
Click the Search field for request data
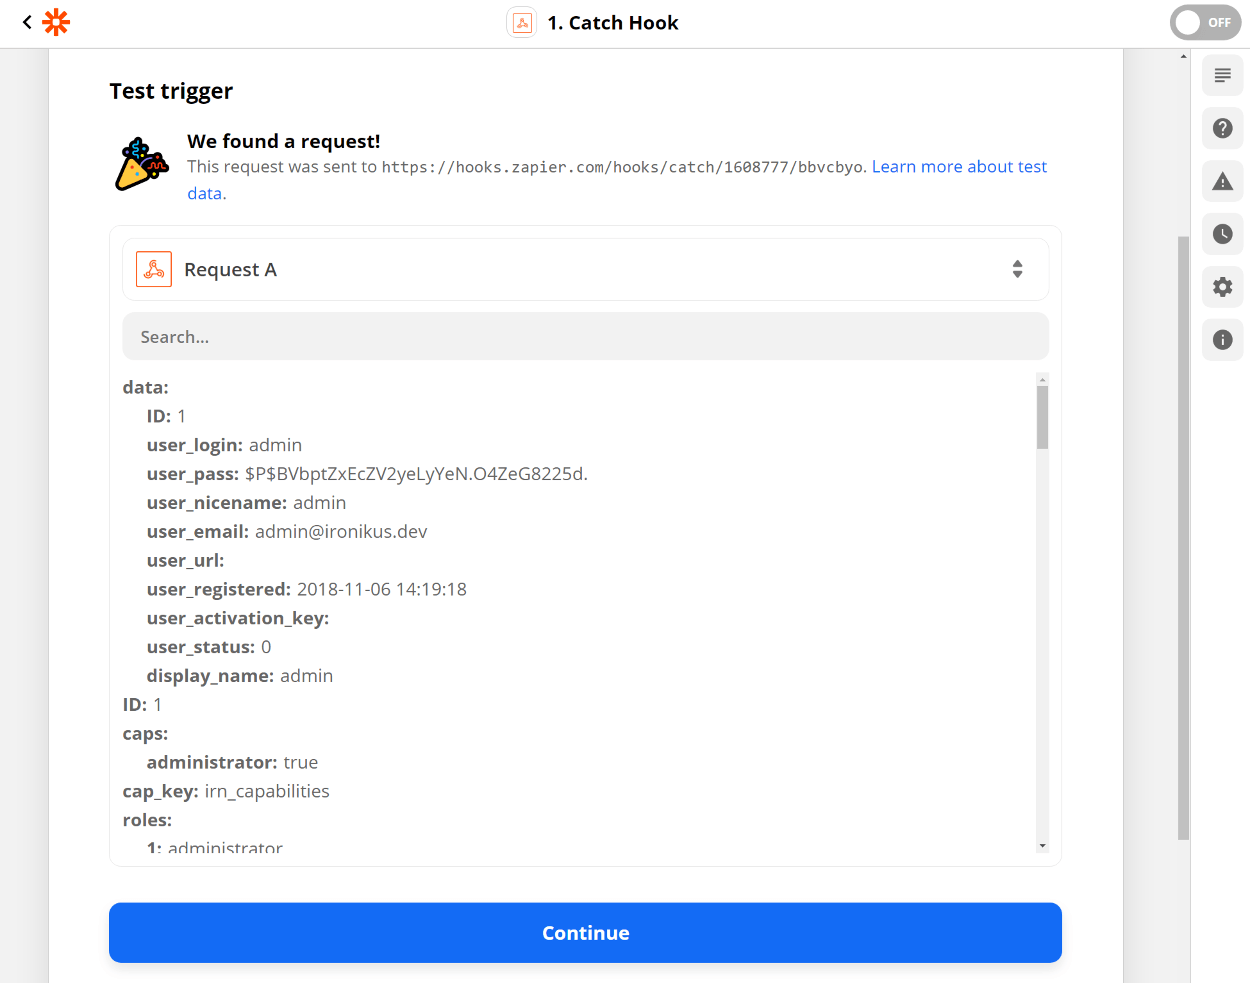coord(585,337)
